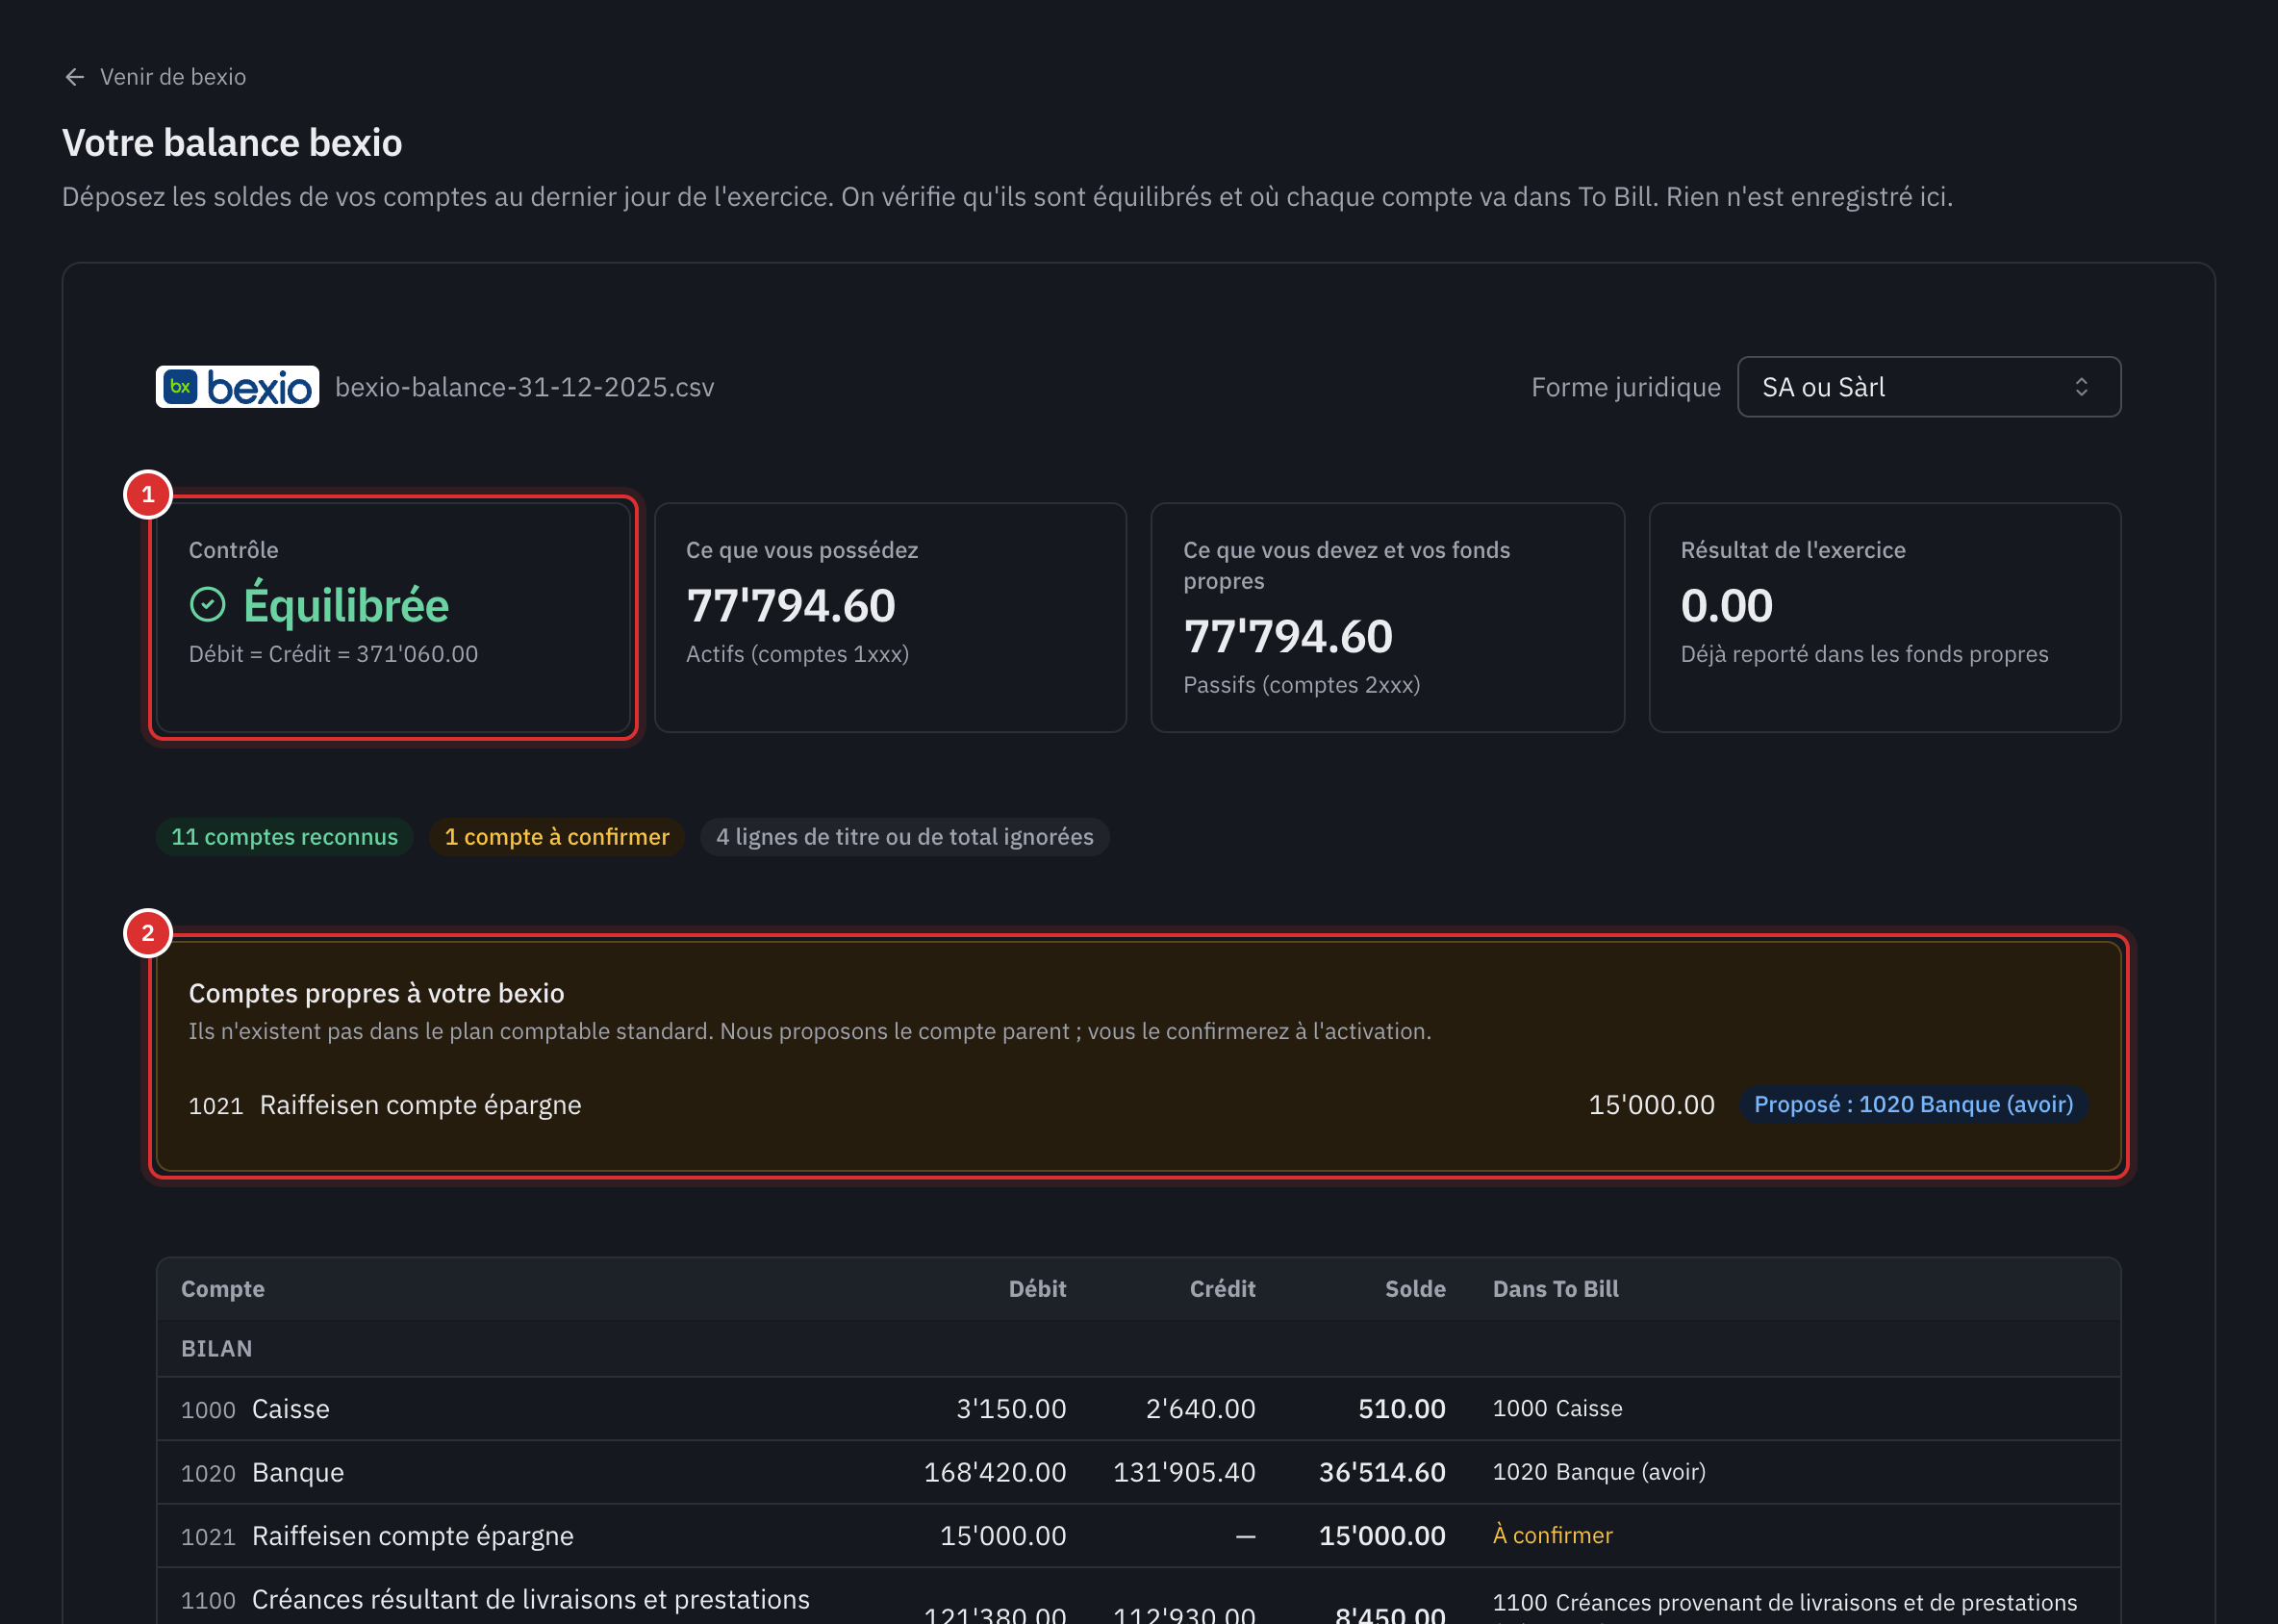Click the Proposé : 1020 Banque (avoir) chip
Image resolution: width=2278 pixels, height=1624 pixels.
pos(1913,1104)
